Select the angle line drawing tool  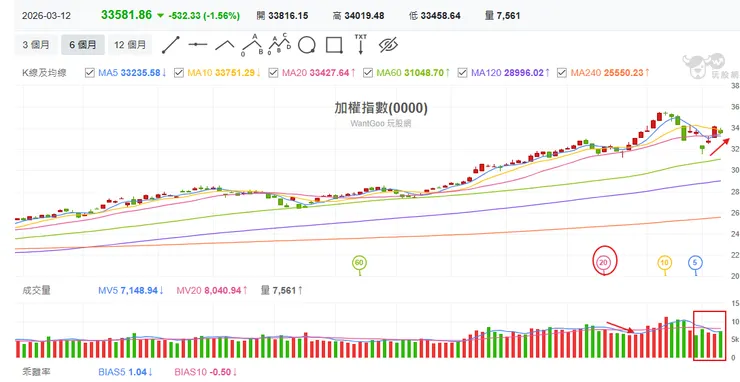click(225, 45)
